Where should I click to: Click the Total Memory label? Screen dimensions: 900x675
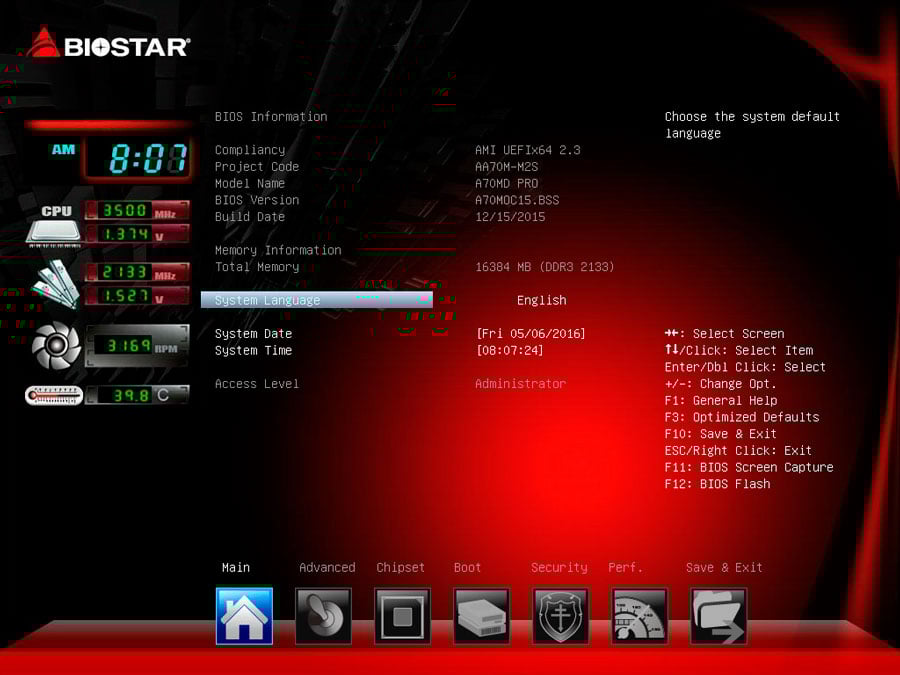[257, 266]
